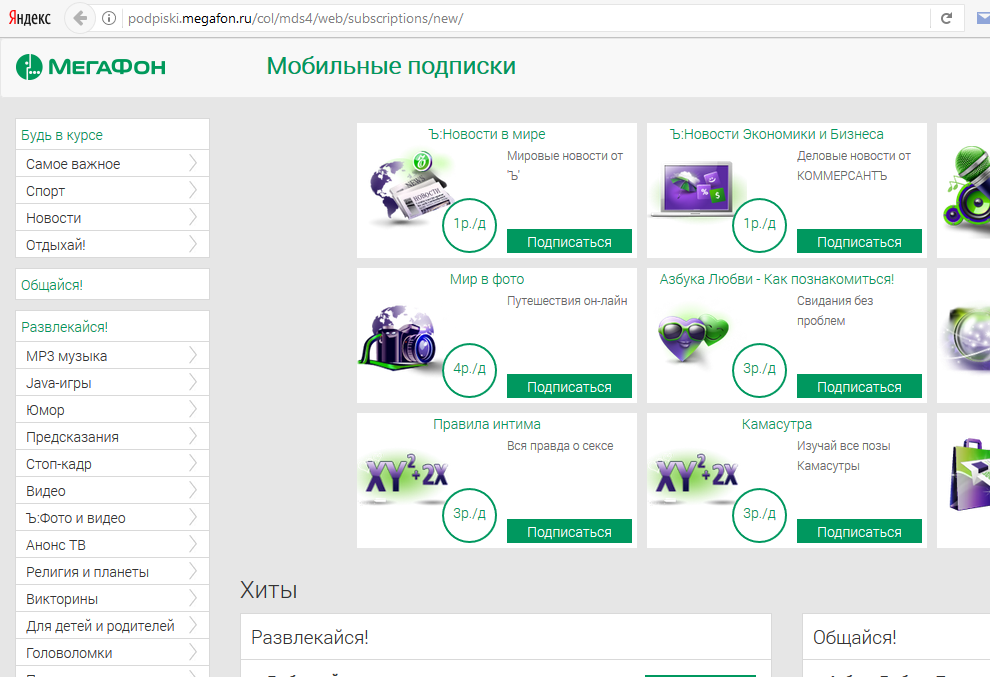Expand the Самое важное category chevron
This screenshot has height=677, width=990.
click(192, 164)
